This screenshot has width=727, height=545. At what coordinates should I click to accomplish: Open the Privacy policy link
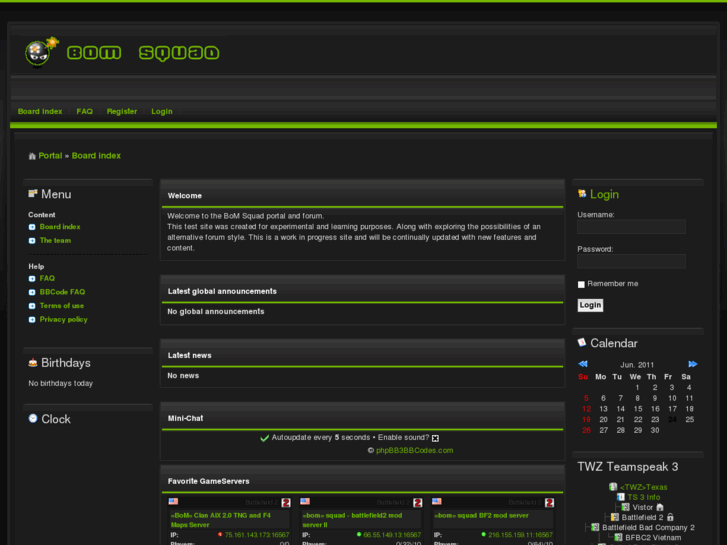63,319
